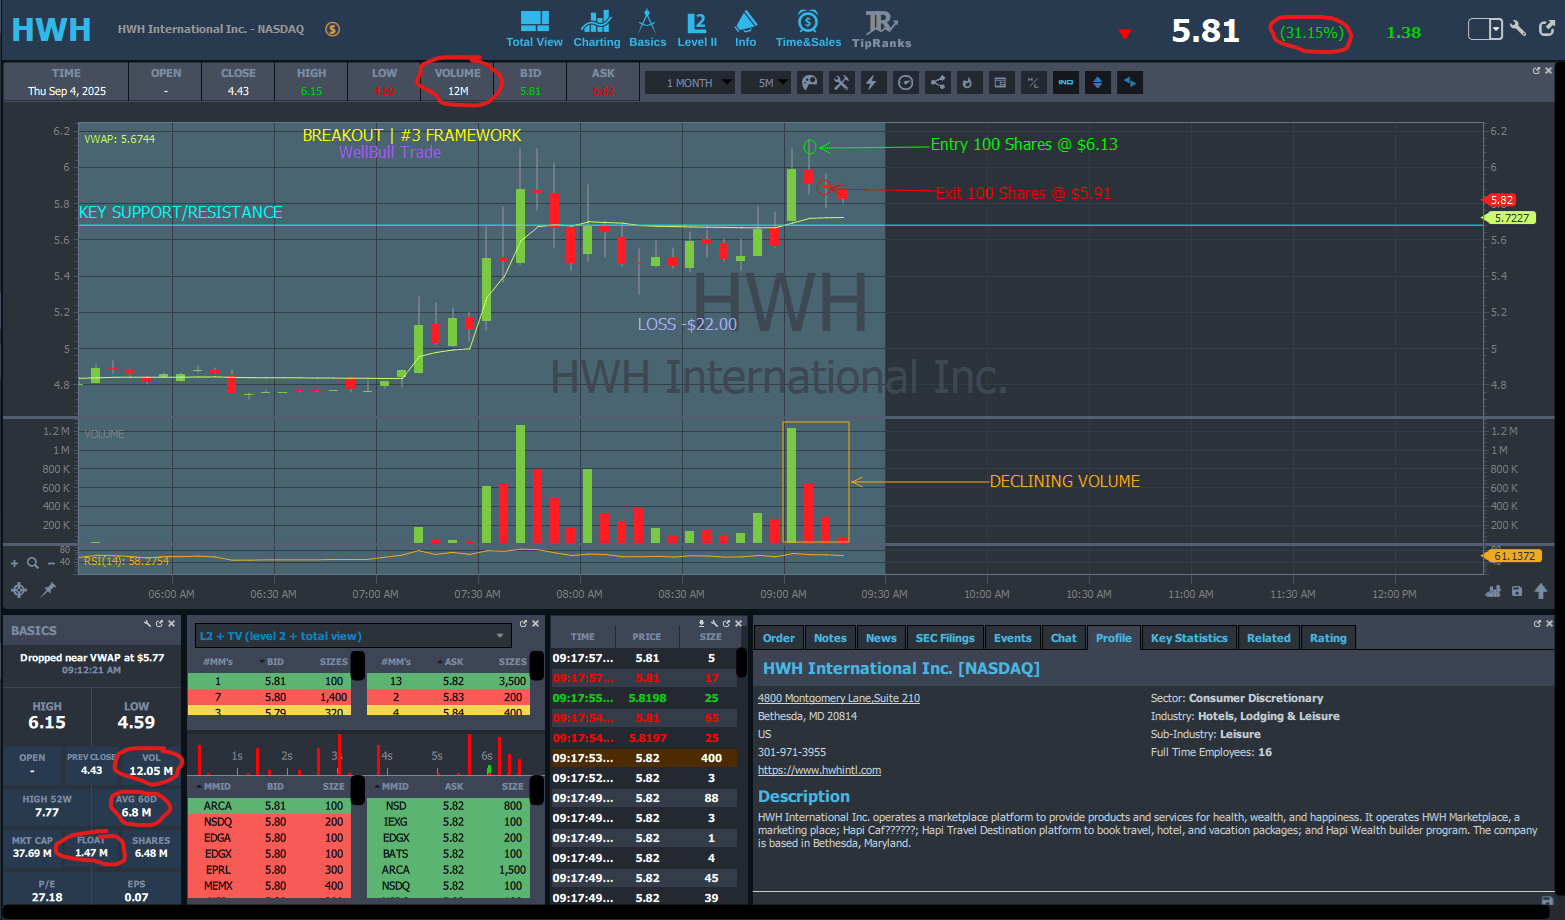The width and height of the screenshot is (1565, 920).
Task: Sort Level 2 by the BID column header
Action: tap(275, 661)
